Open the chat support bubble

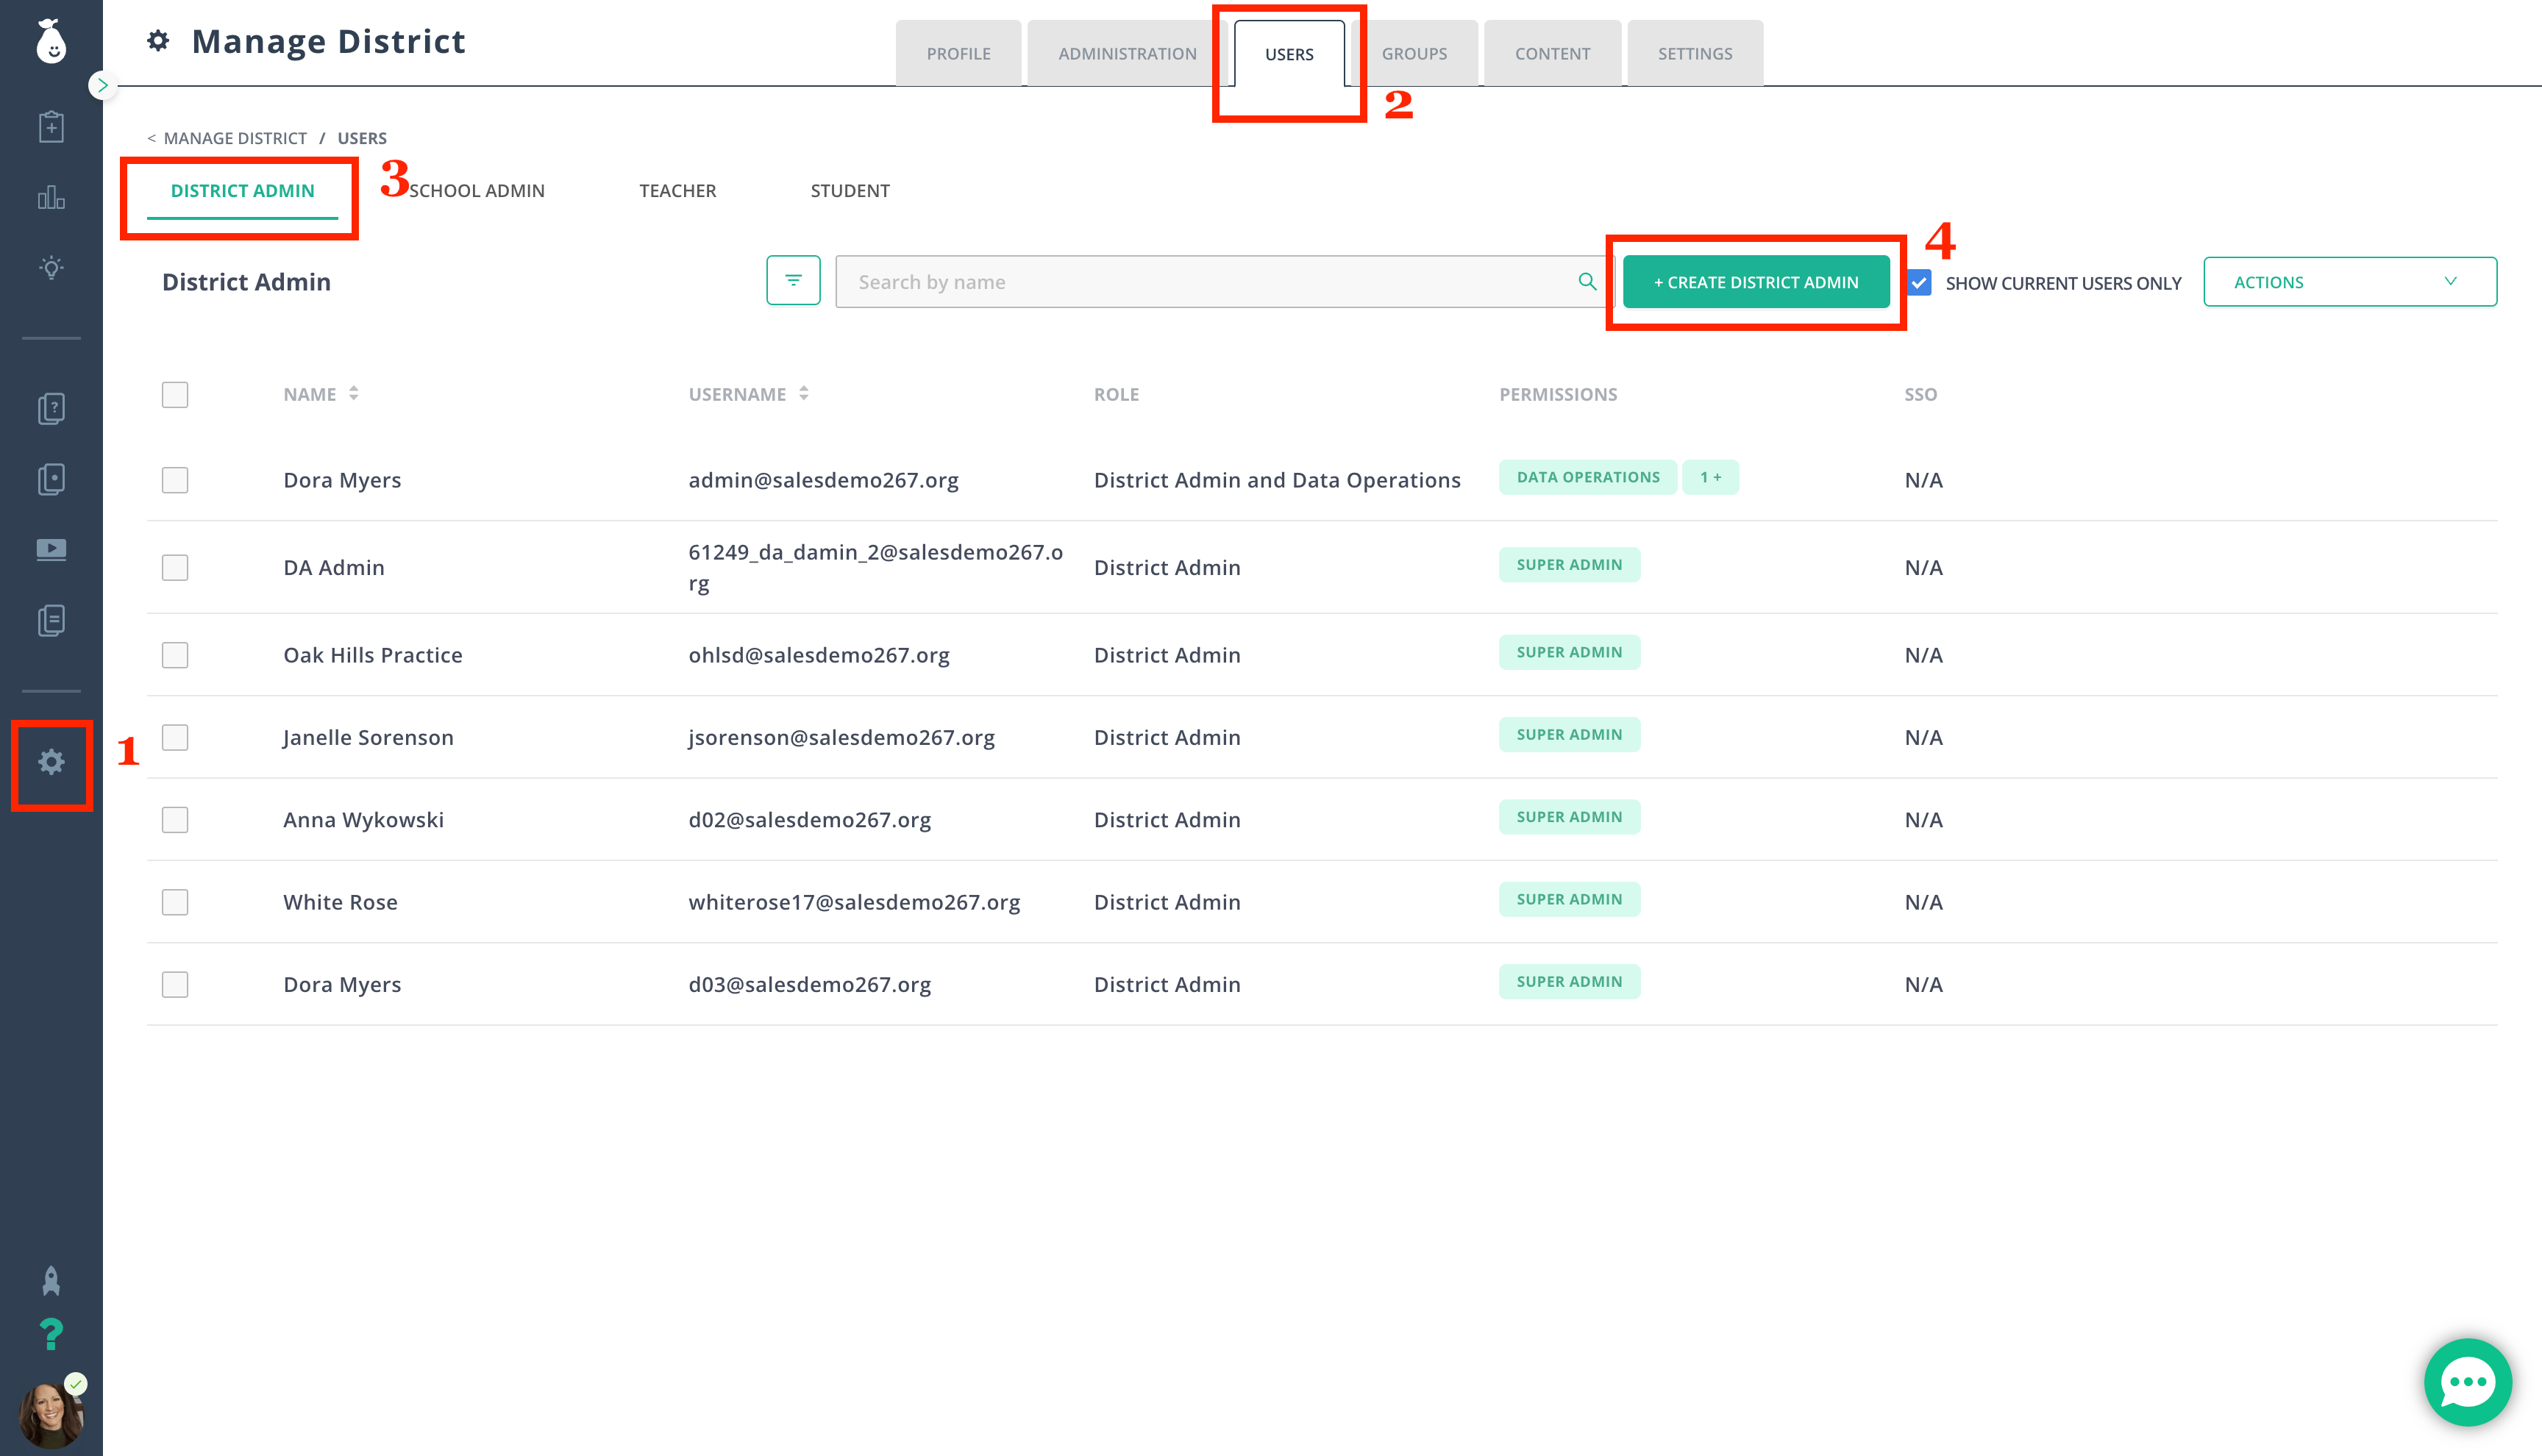2467,1383
